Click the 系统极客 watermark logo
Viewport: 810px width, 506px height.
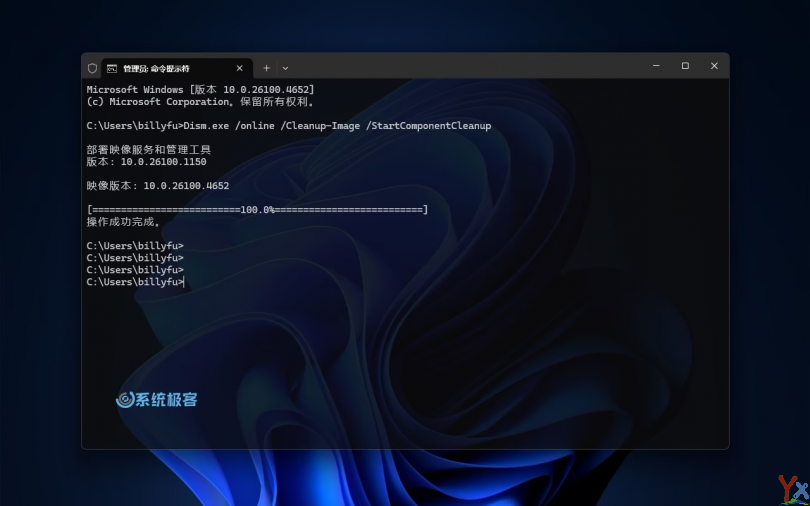click(x=157, y=399)
